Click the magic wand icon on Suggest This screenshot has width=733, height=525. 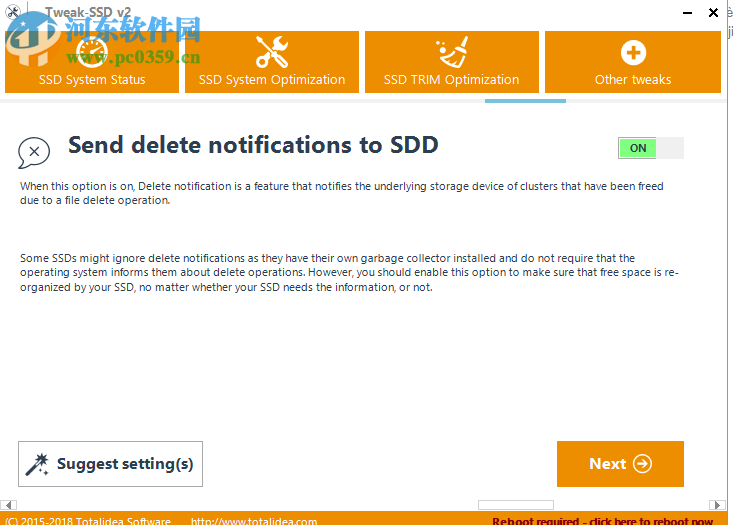click(x=37, y=464)
